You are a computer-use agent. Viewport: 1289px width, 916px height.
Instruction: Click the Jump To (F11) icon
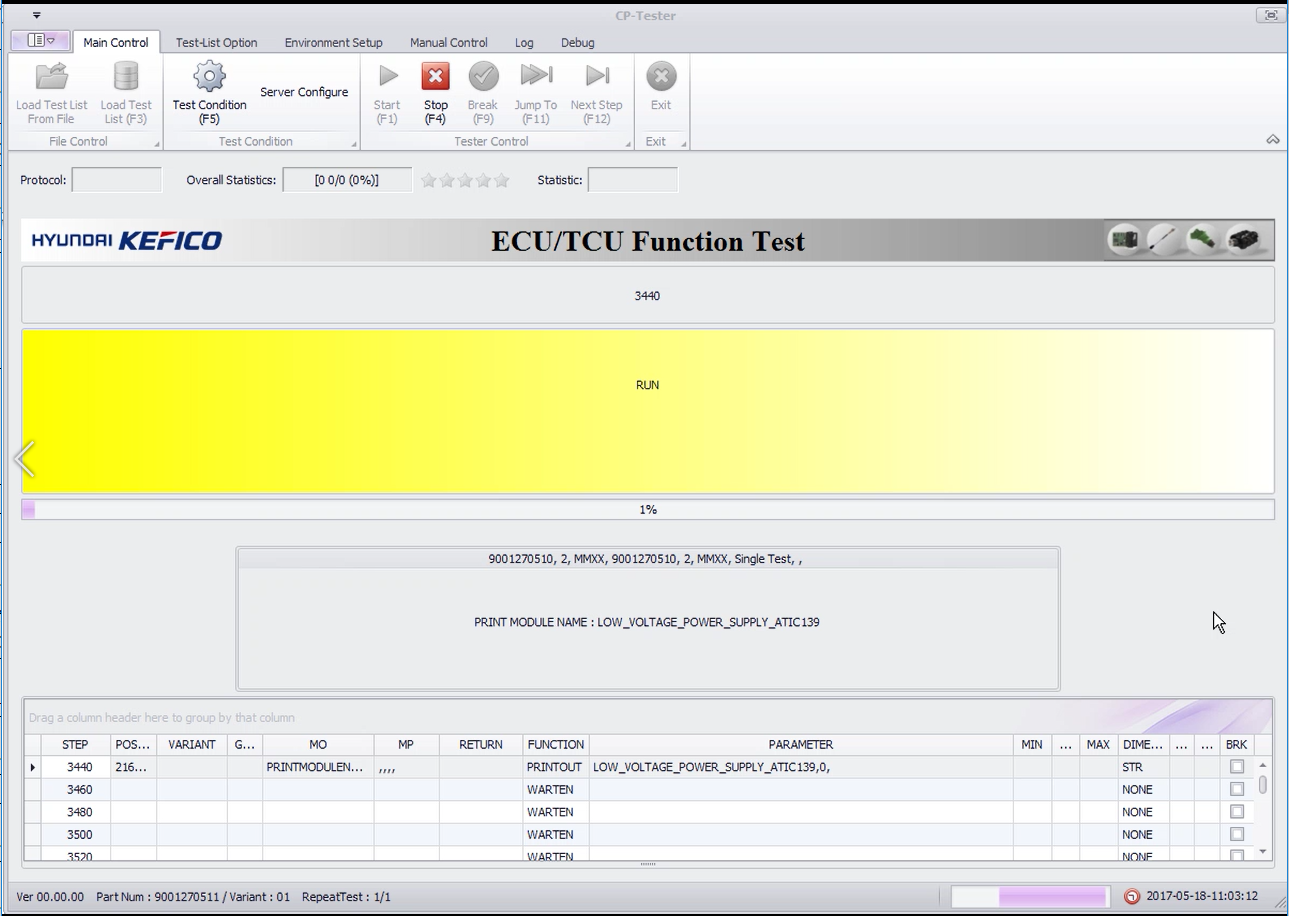536,75
